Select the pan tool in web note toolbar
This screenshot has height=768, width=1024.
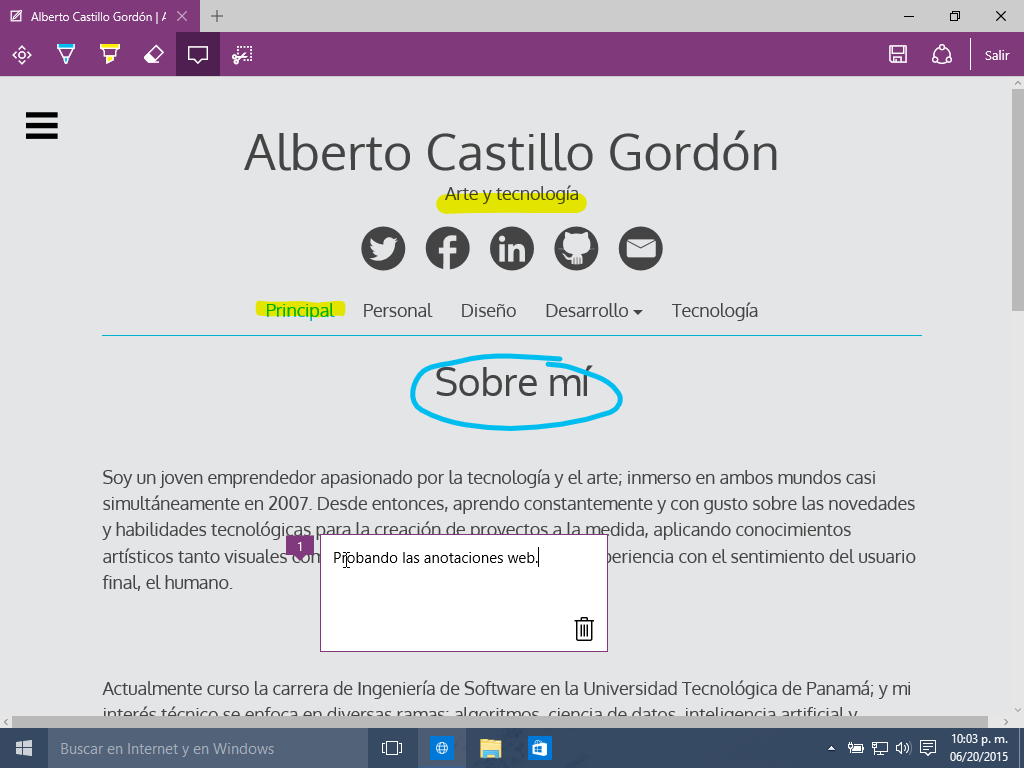(x=22, y=55)
